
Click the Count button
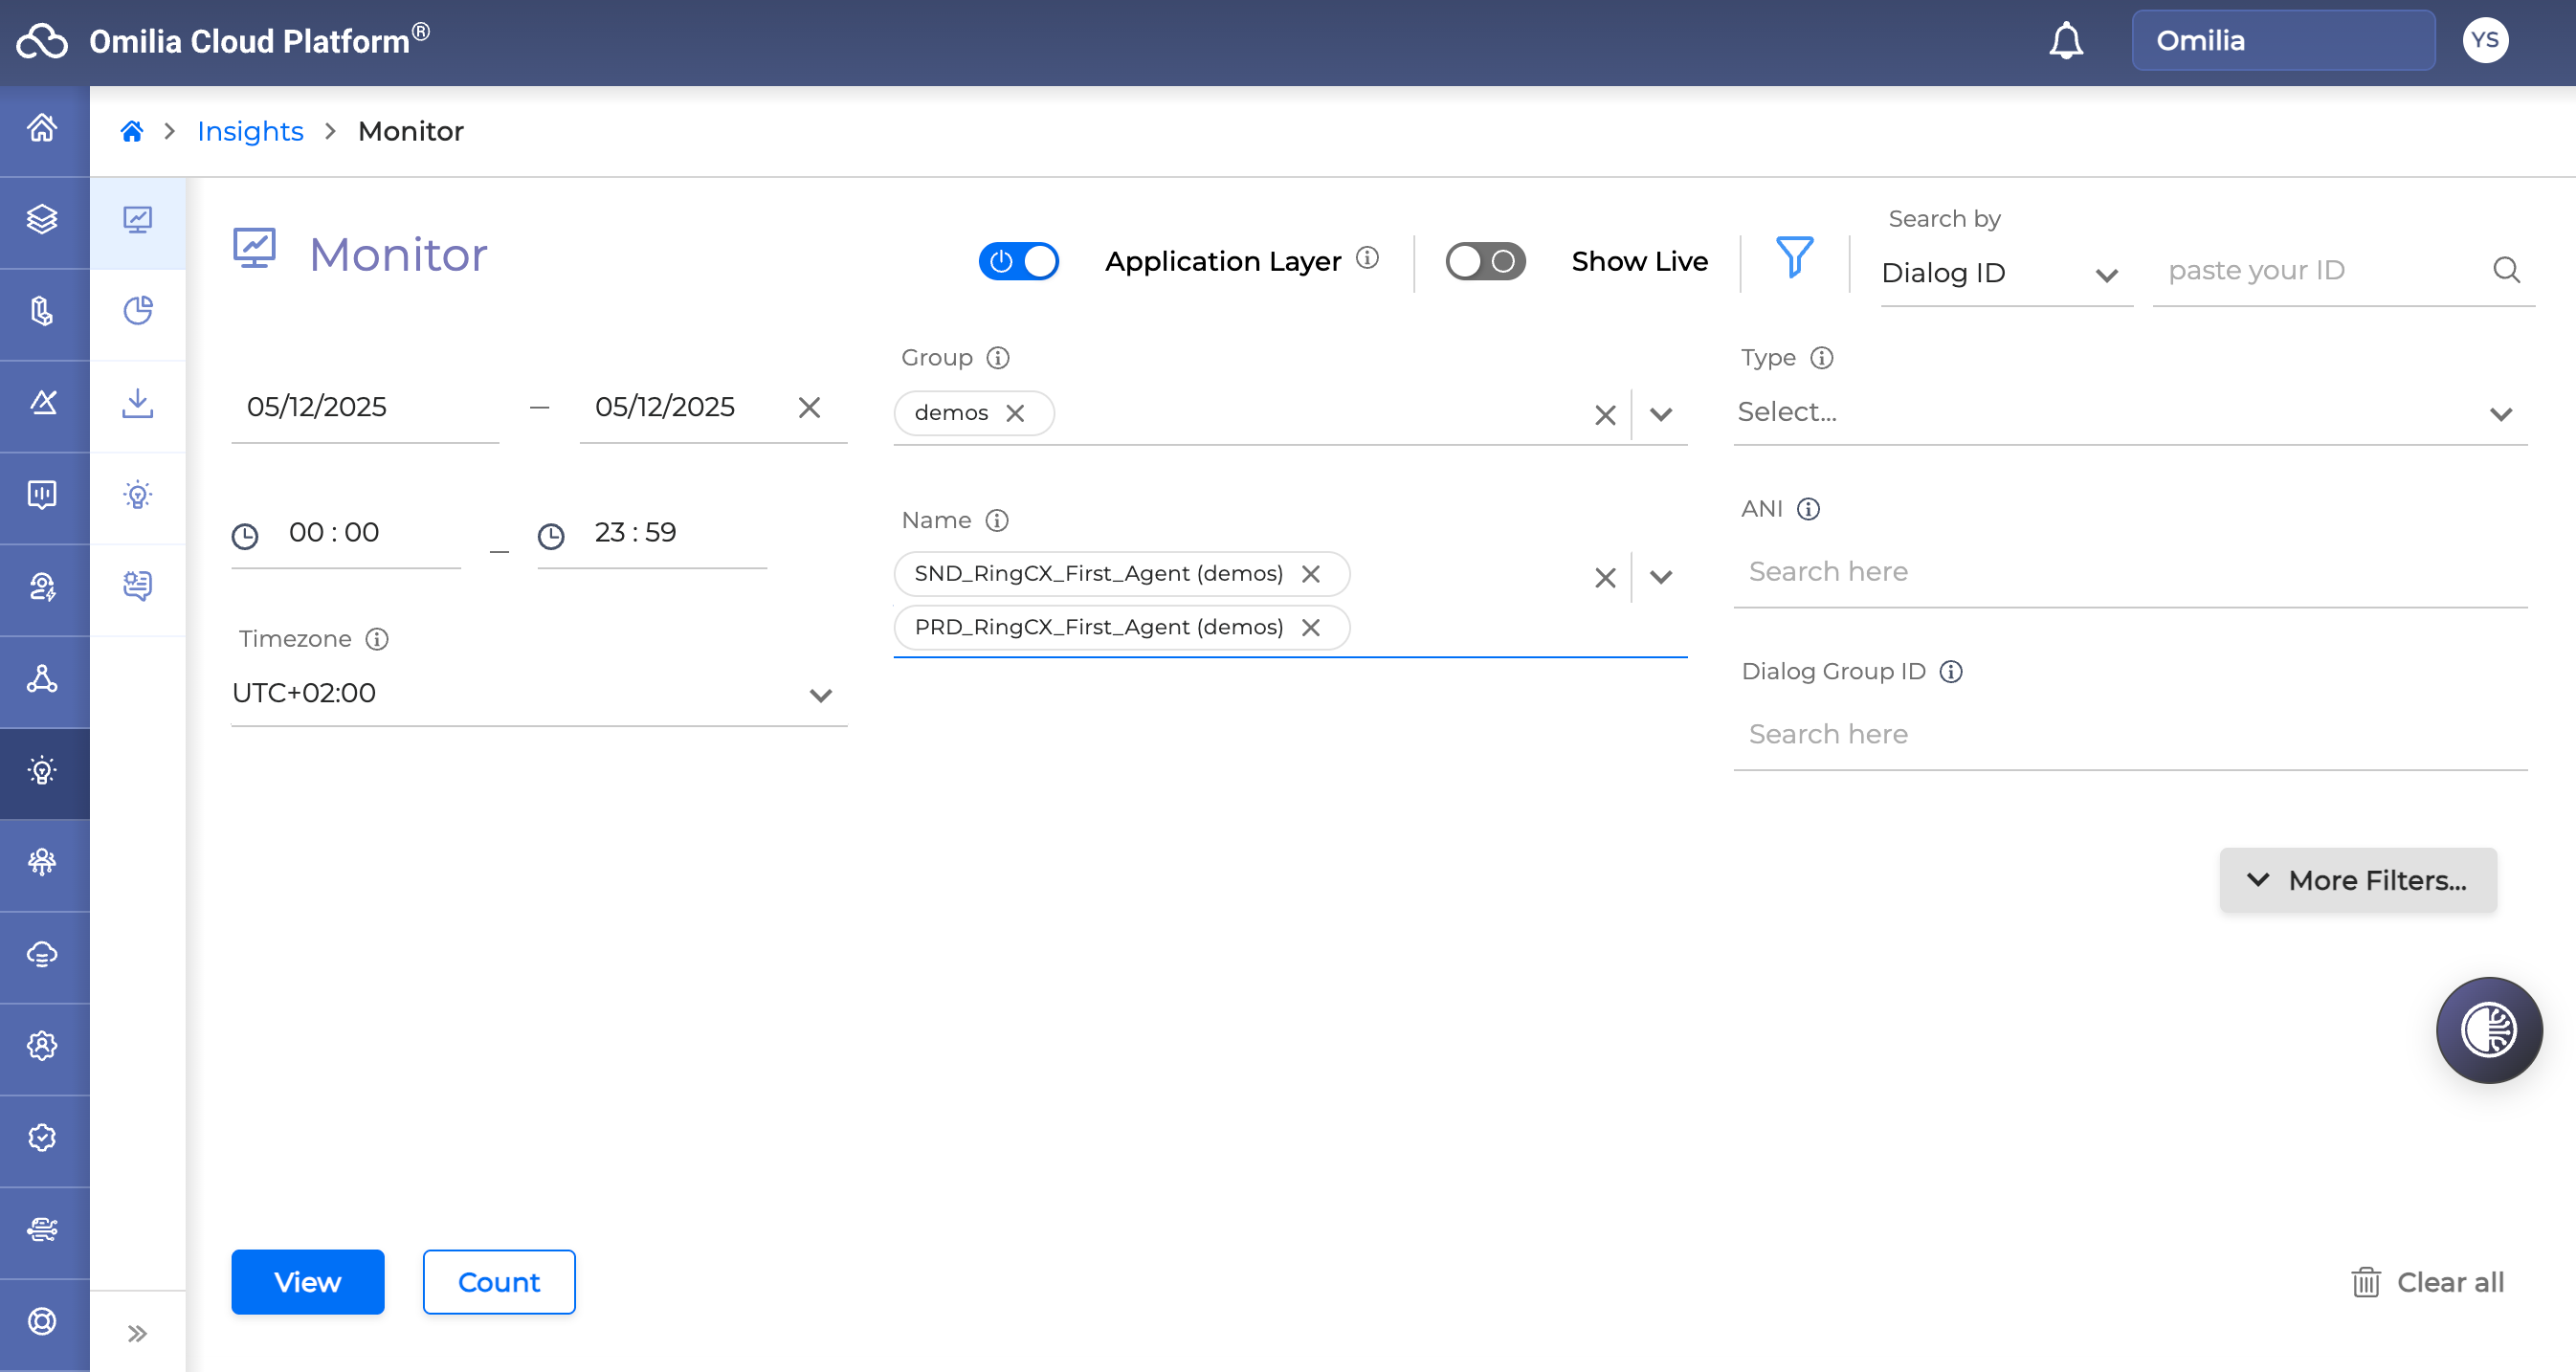pos(498,1282)
